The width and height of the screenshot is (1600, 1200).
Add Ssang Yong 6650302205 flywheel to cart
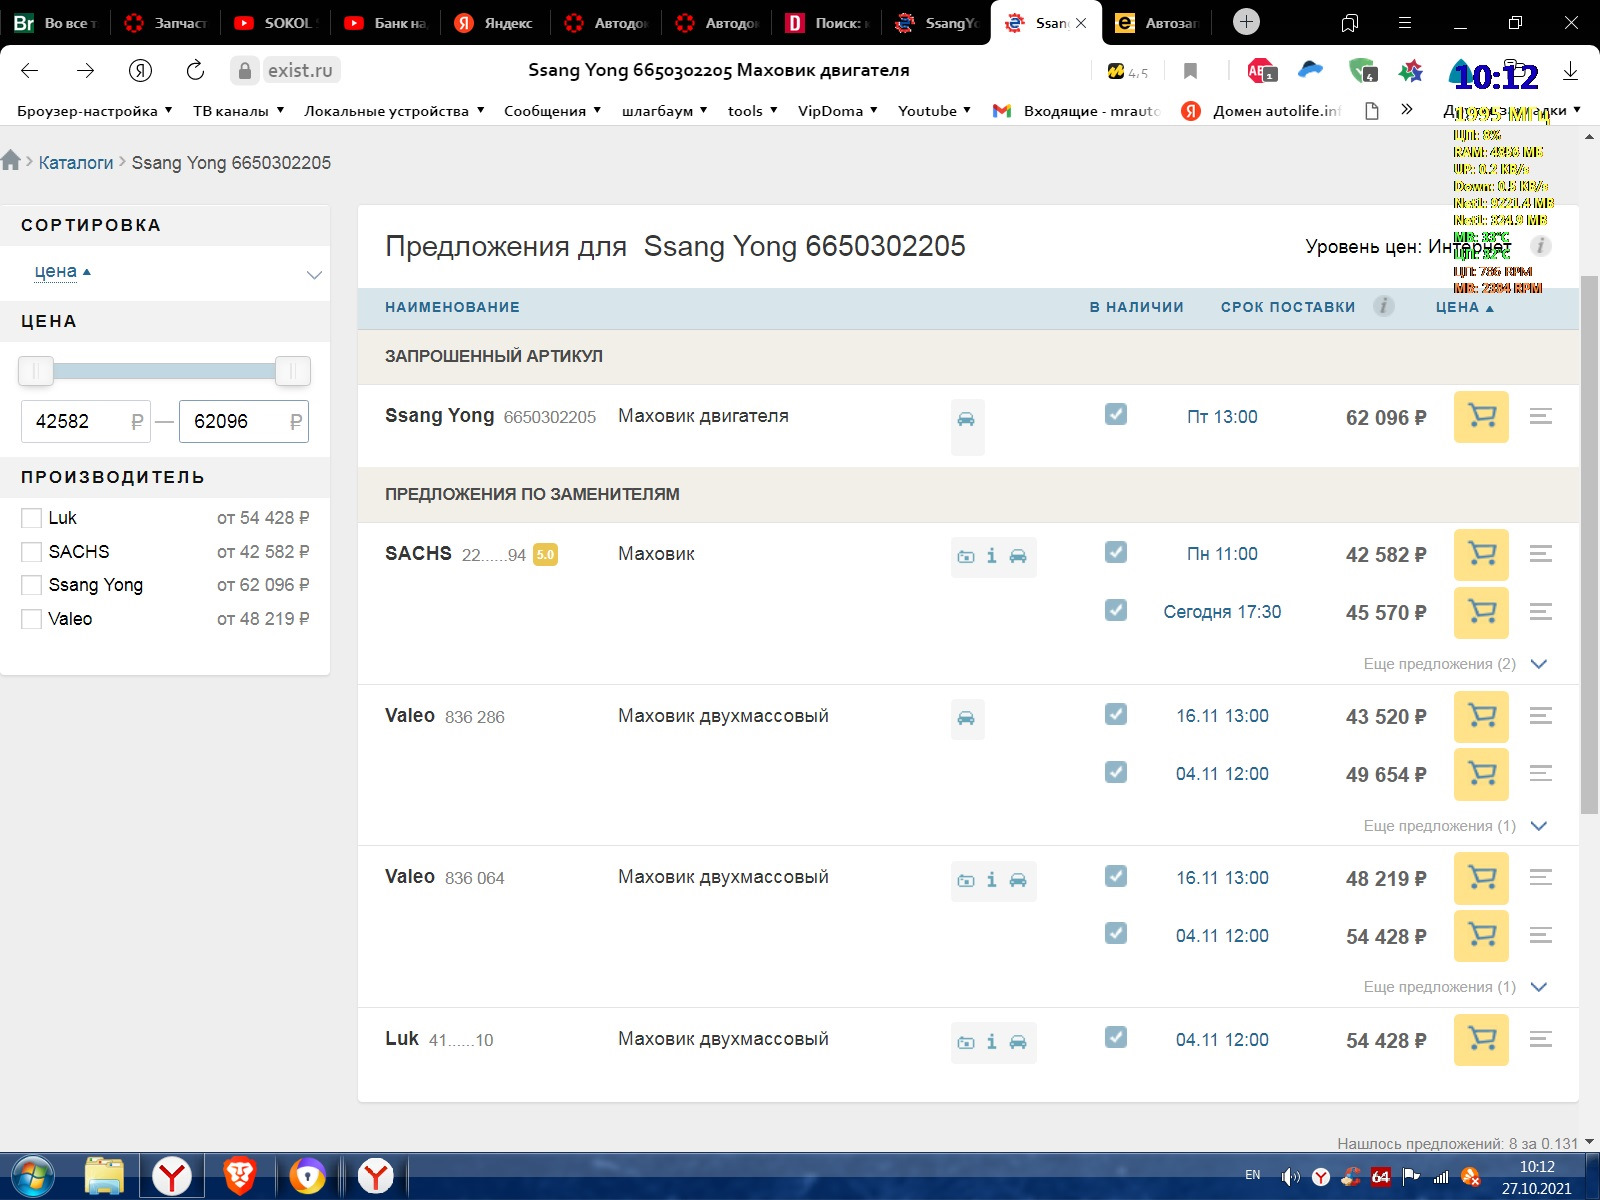coord(1480,416)
